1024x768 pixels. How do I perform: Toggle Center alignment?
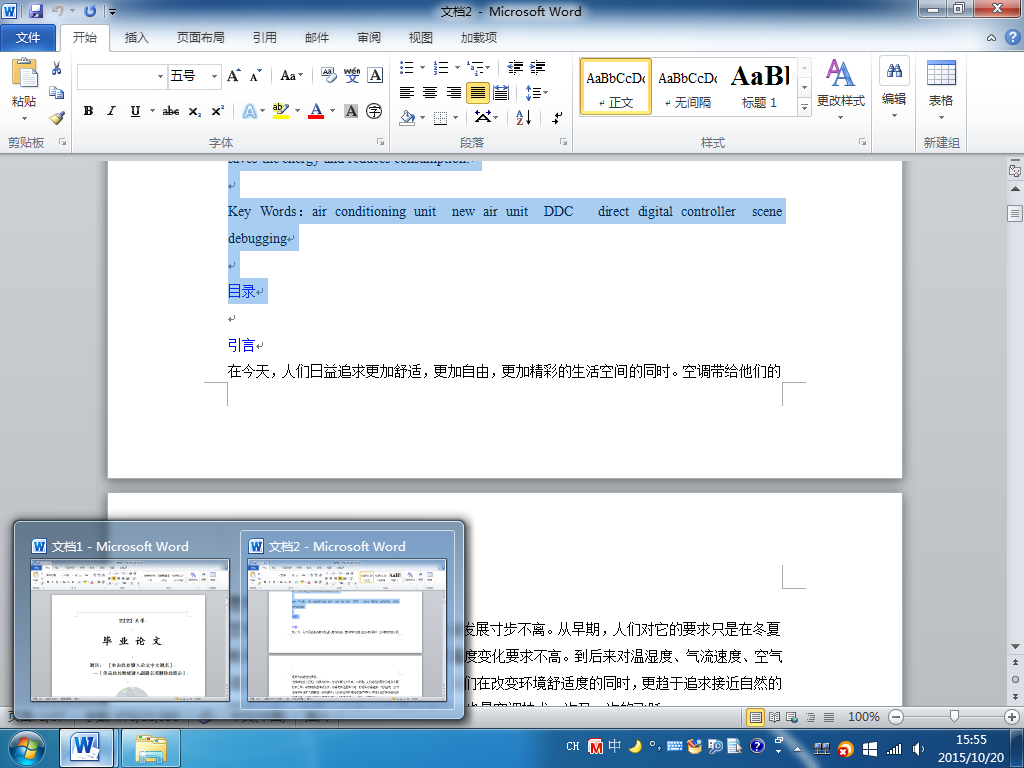[430, 93]
